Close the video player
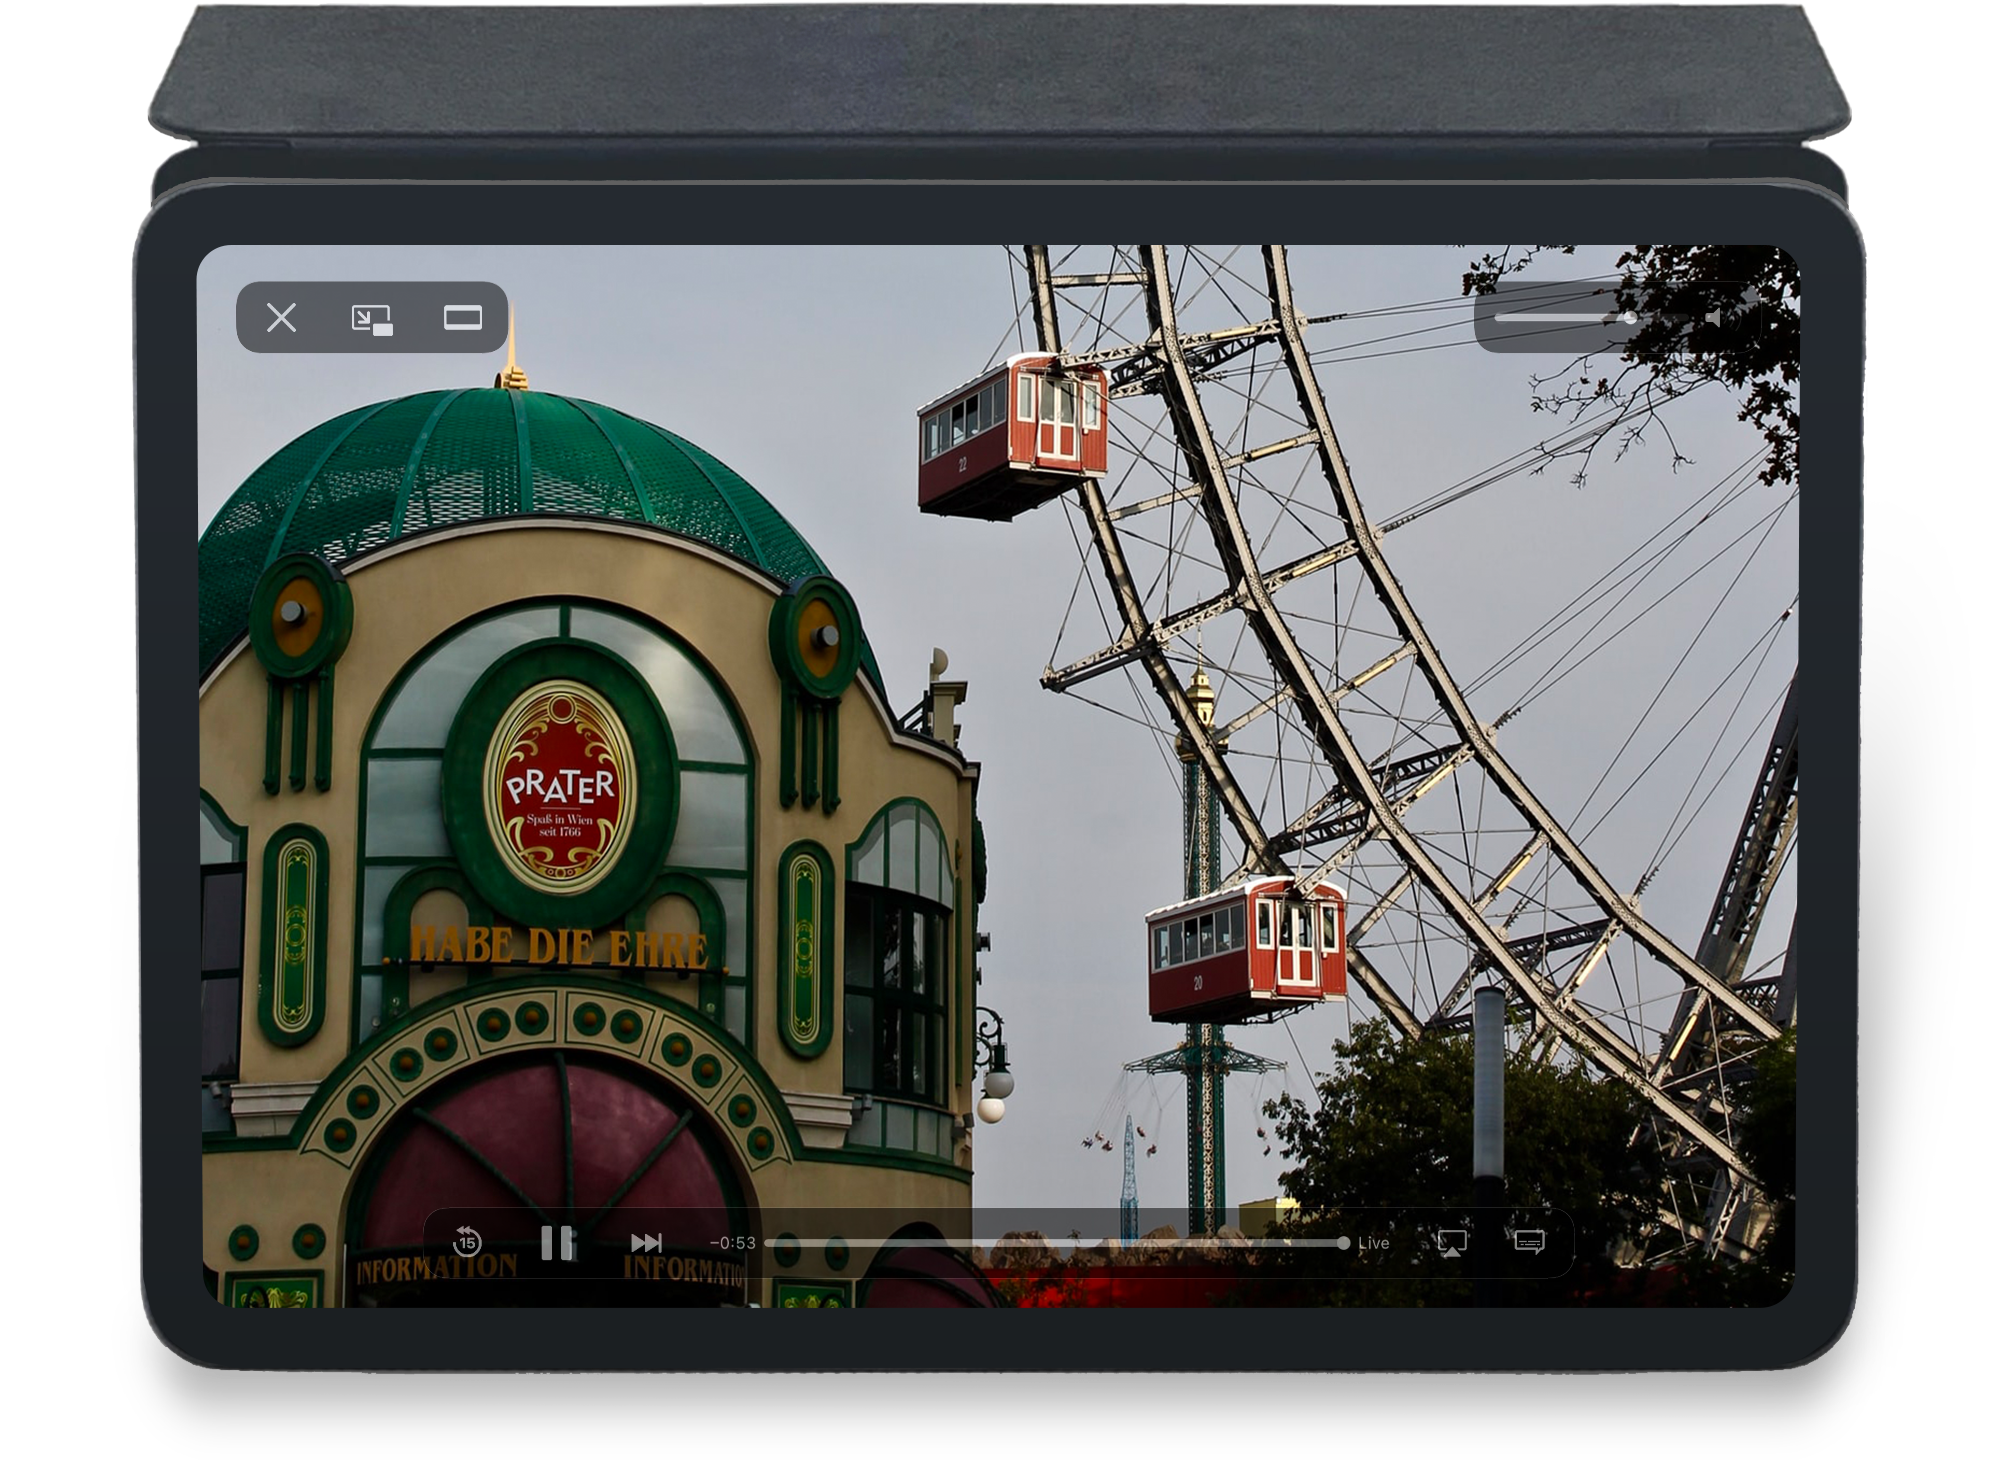The height and width of the screenshot is (1460, 2000). (282, 318)
